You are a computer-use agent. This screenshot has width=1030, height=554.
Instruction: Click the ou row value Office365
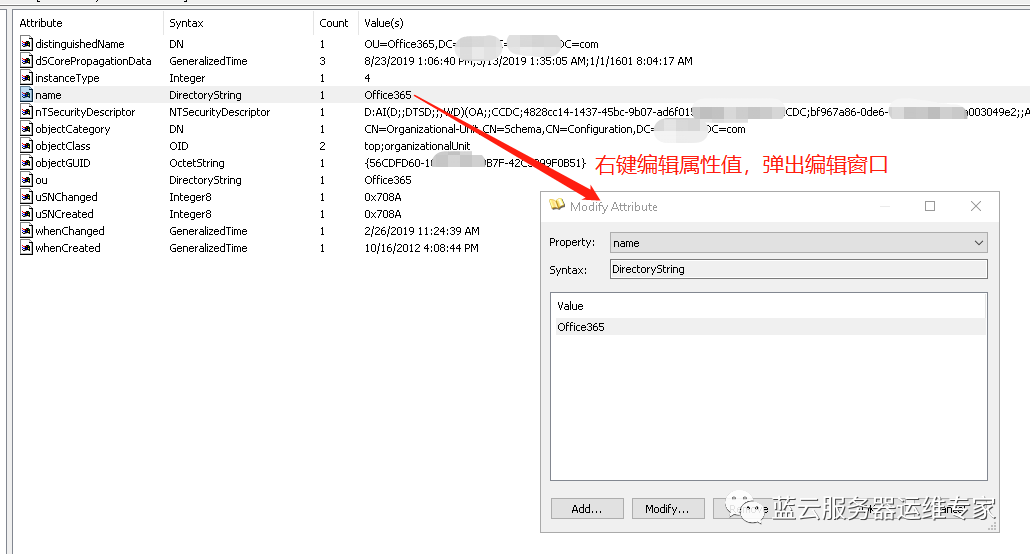point(388,180)
